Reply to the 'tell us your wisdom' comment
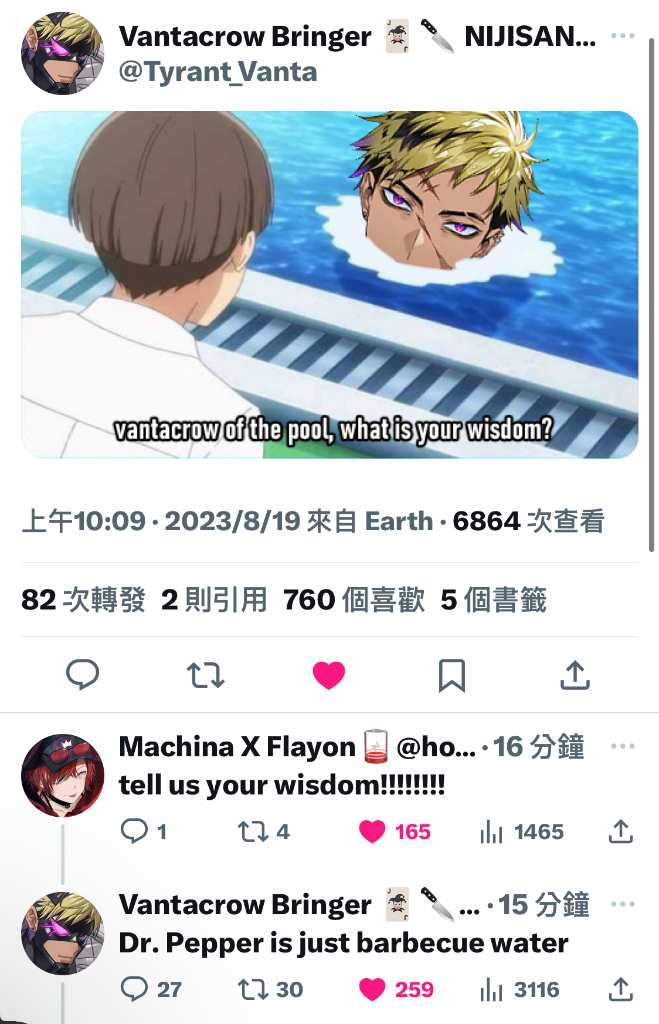This screenshot has width=659, height=1024. 144,831
